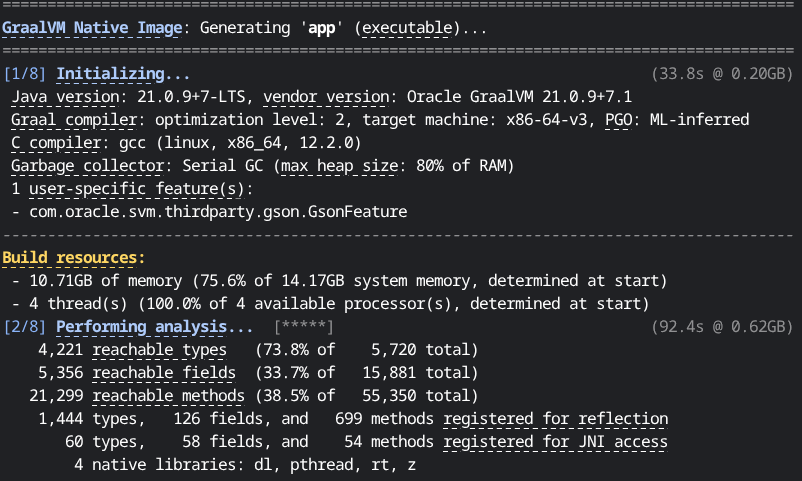Click the '15,881 total' fields figure
The image size is (802, 481).
[416, 373]
